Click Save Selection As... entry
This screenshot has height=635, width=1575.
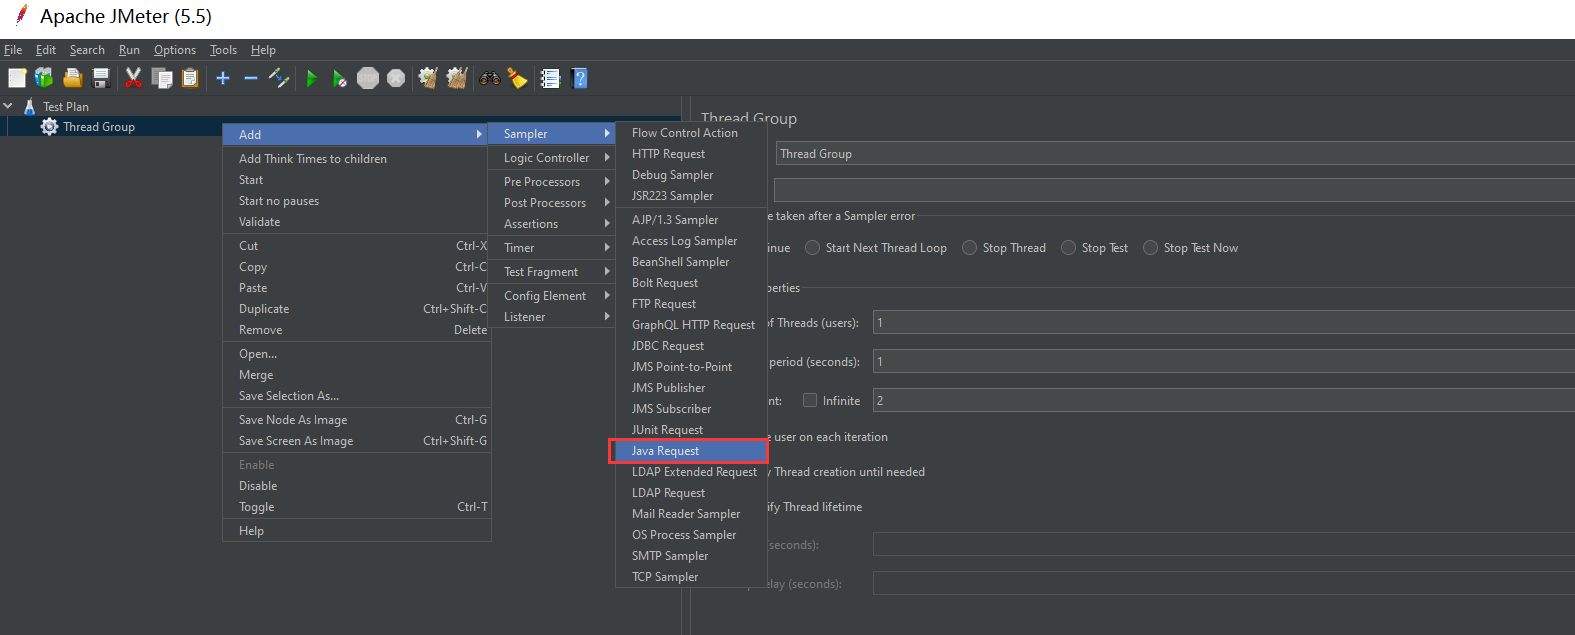coord(356,396)
